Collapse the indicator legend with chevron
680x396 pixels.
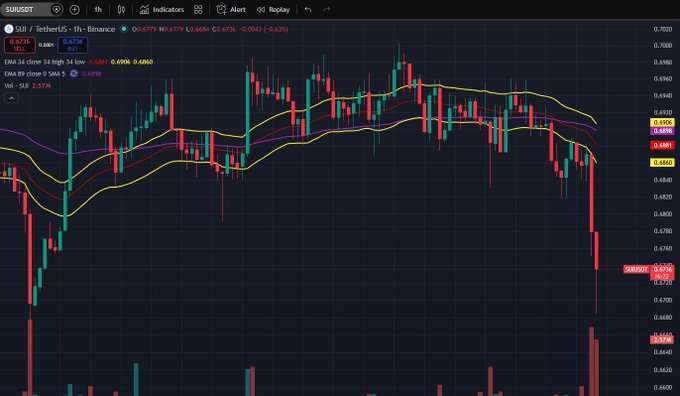point(11,98)
